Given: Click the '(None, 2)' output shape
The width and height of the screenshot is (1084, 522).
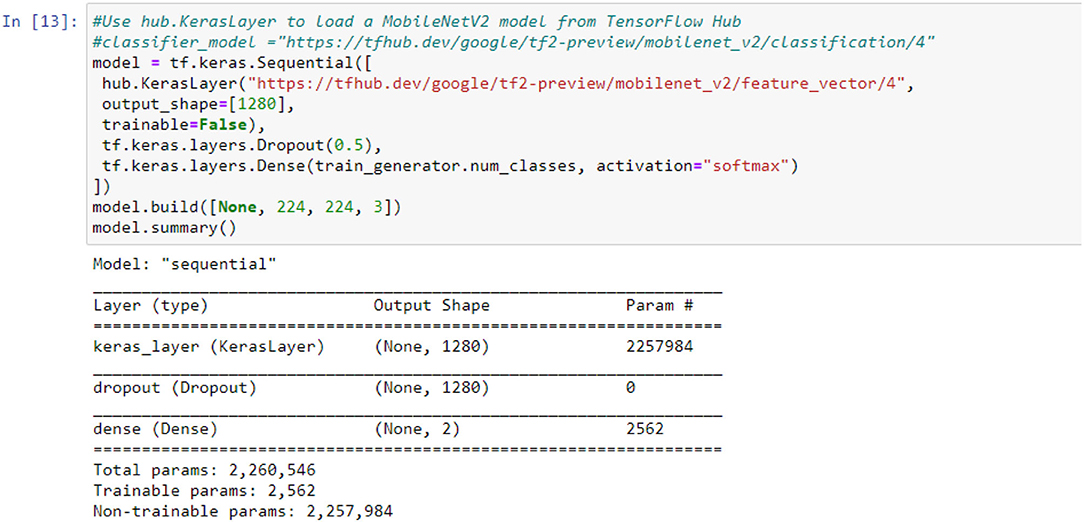Looking at the screenshot, I should [417, 429].
